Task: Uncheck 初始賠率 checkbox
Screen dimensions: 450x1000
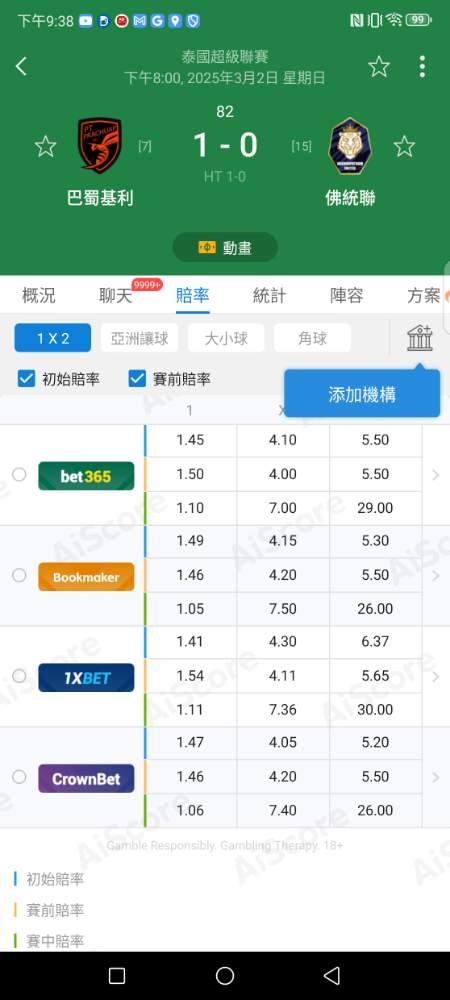Action: coord(26,379)
